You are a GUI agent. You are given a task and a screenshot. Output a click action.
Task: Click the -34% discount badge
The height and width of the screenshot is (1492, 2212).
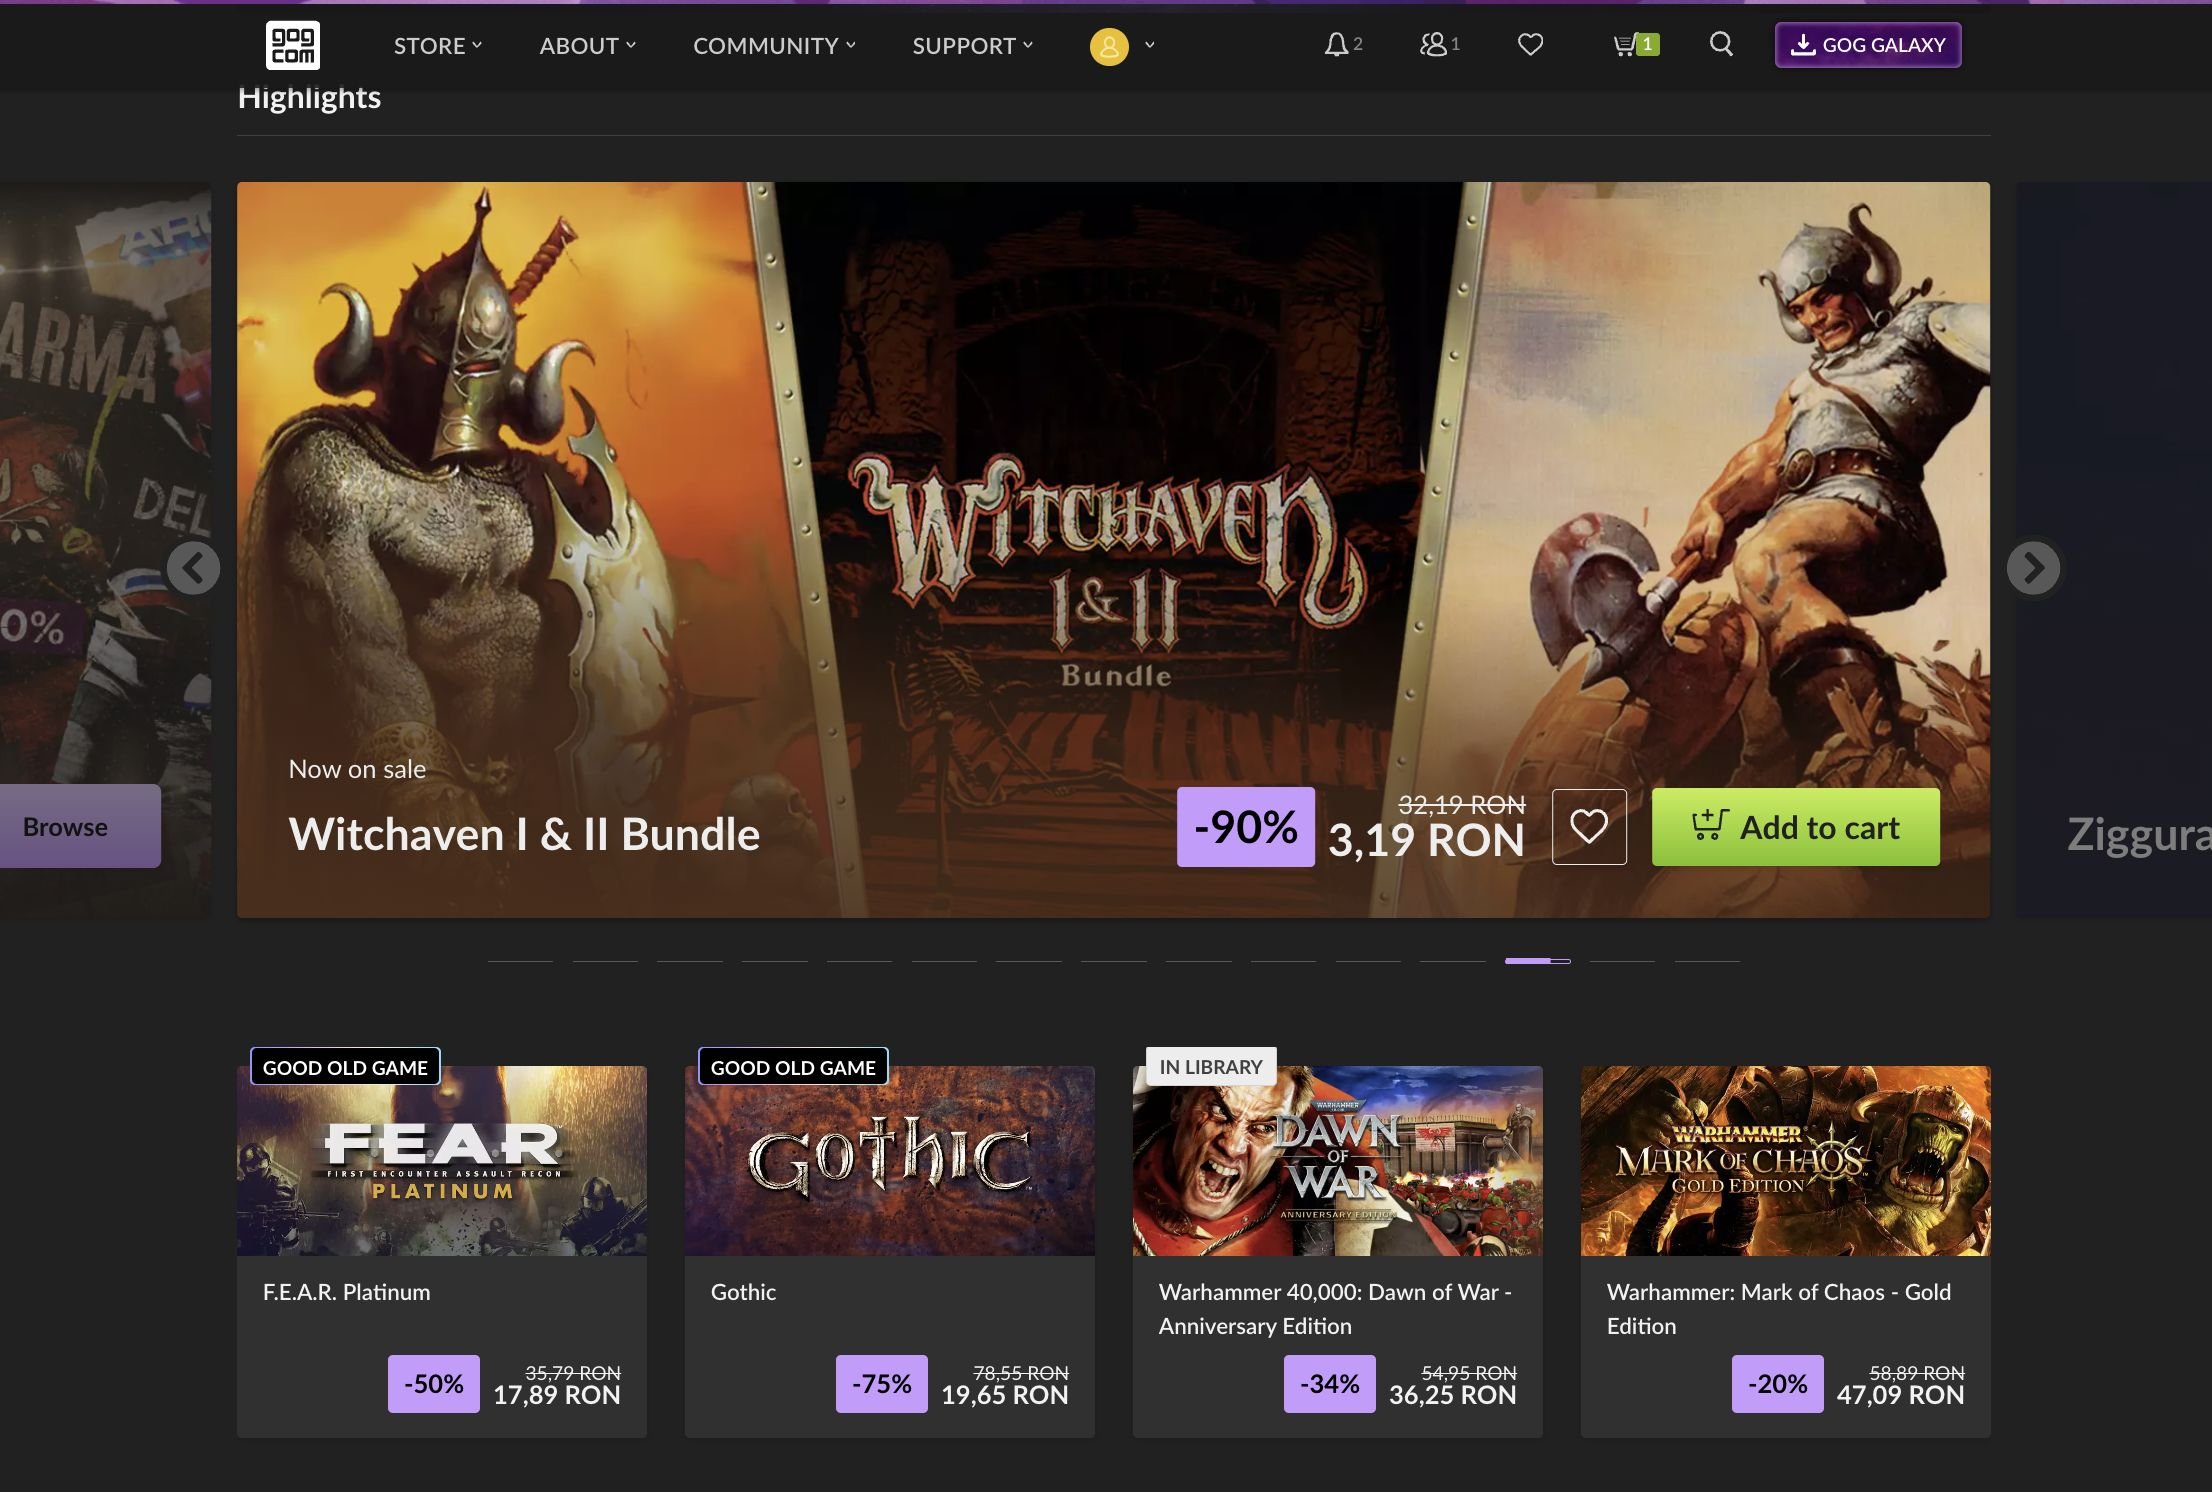1330,1384
